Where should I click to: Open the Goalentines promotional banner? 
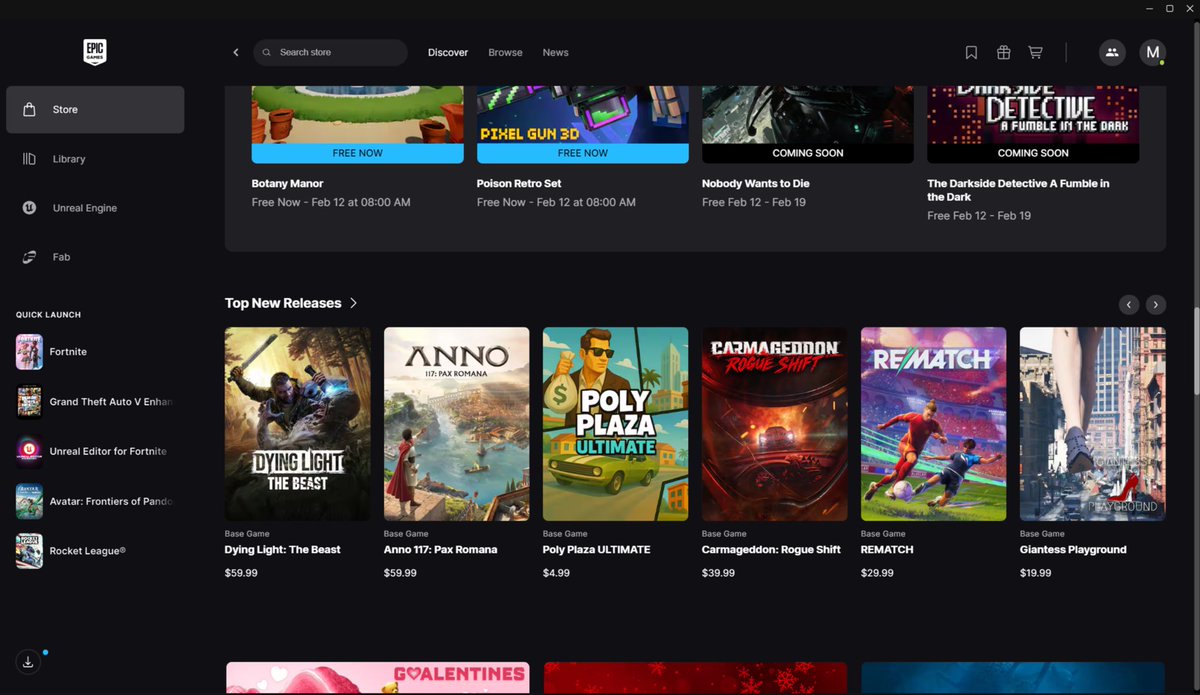[x=378, y=678]
